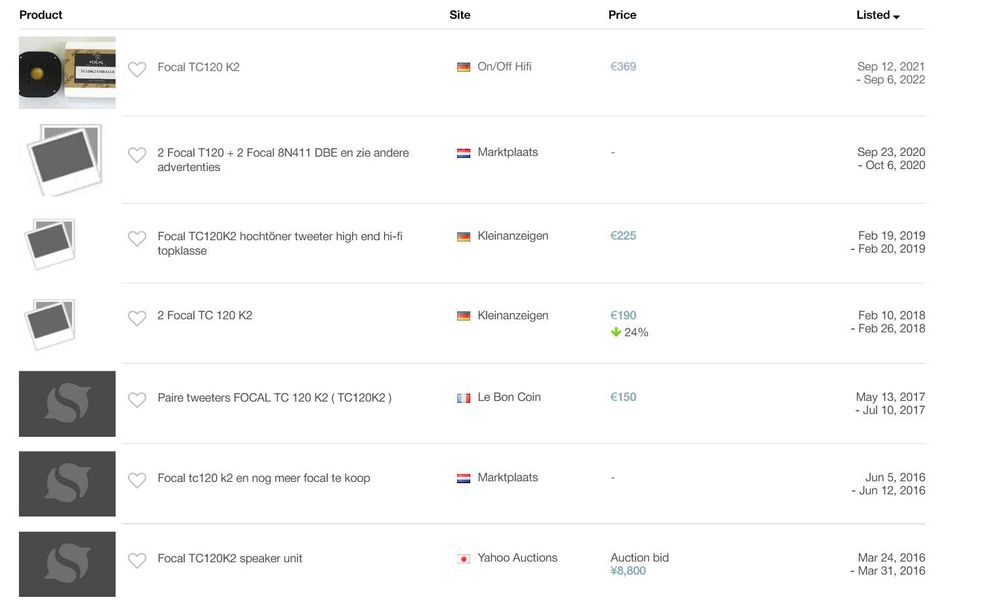Click the €369 price link

(x=623, y=67)
